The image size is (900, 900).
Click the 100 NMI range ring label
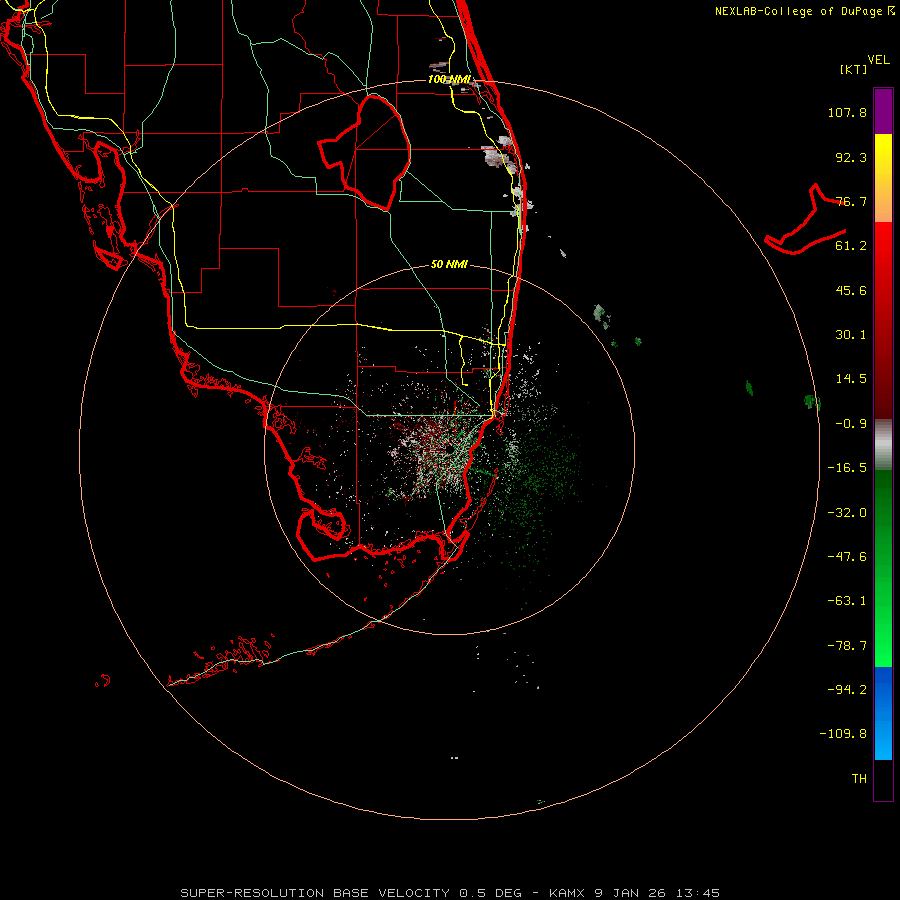(449, 79)
